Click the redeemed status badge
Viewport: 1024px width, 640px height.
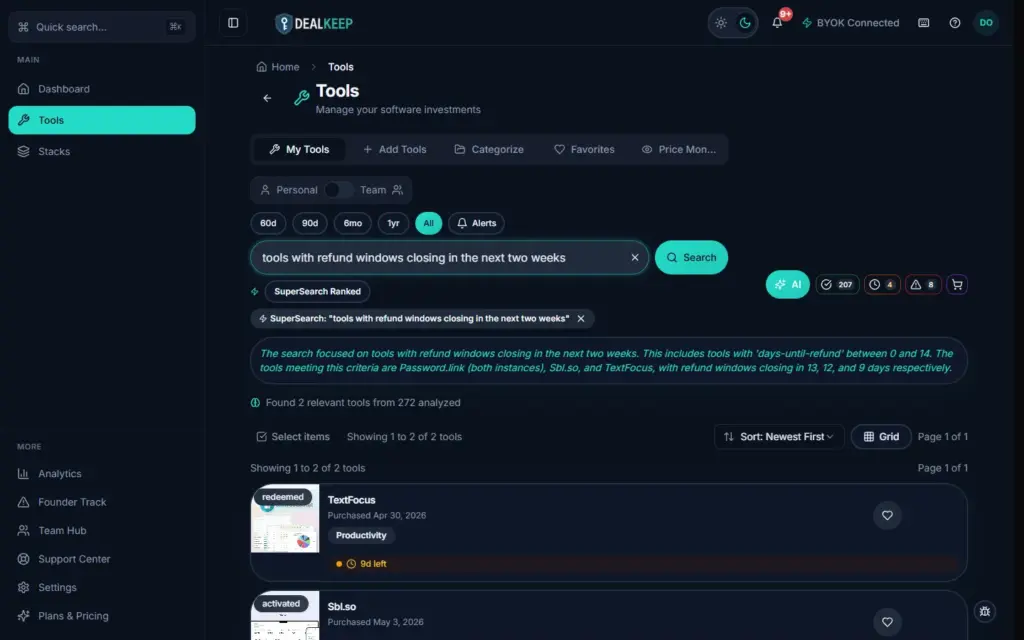(283, 497)
